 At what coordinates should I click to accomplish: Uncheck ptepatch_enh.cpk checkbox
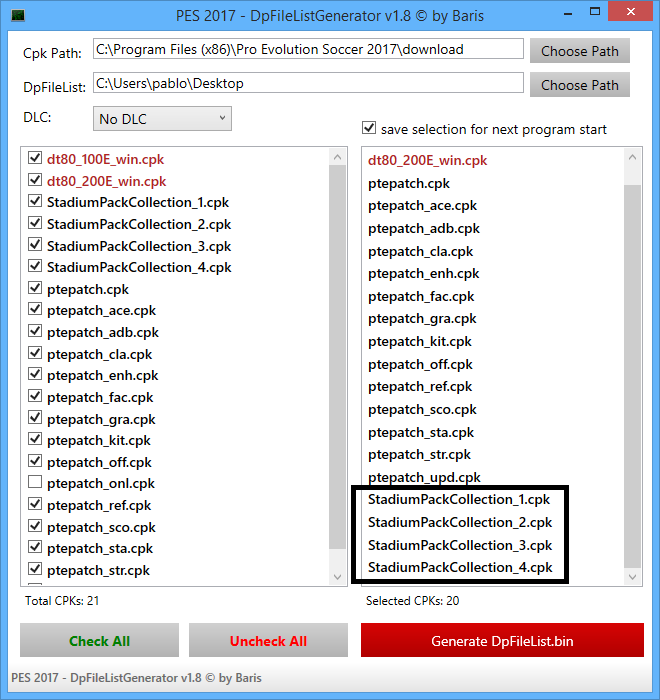click(x=35, y=374)
